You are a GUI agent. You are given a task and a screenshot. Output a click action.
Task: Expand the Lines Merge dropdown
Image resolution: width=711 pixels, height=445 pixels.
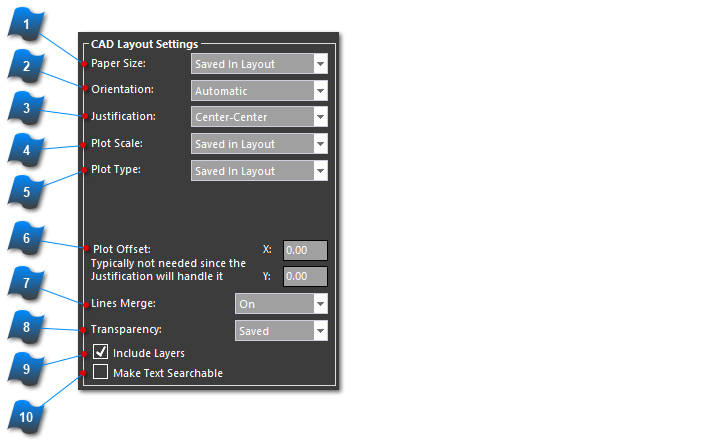pos(281,303)
